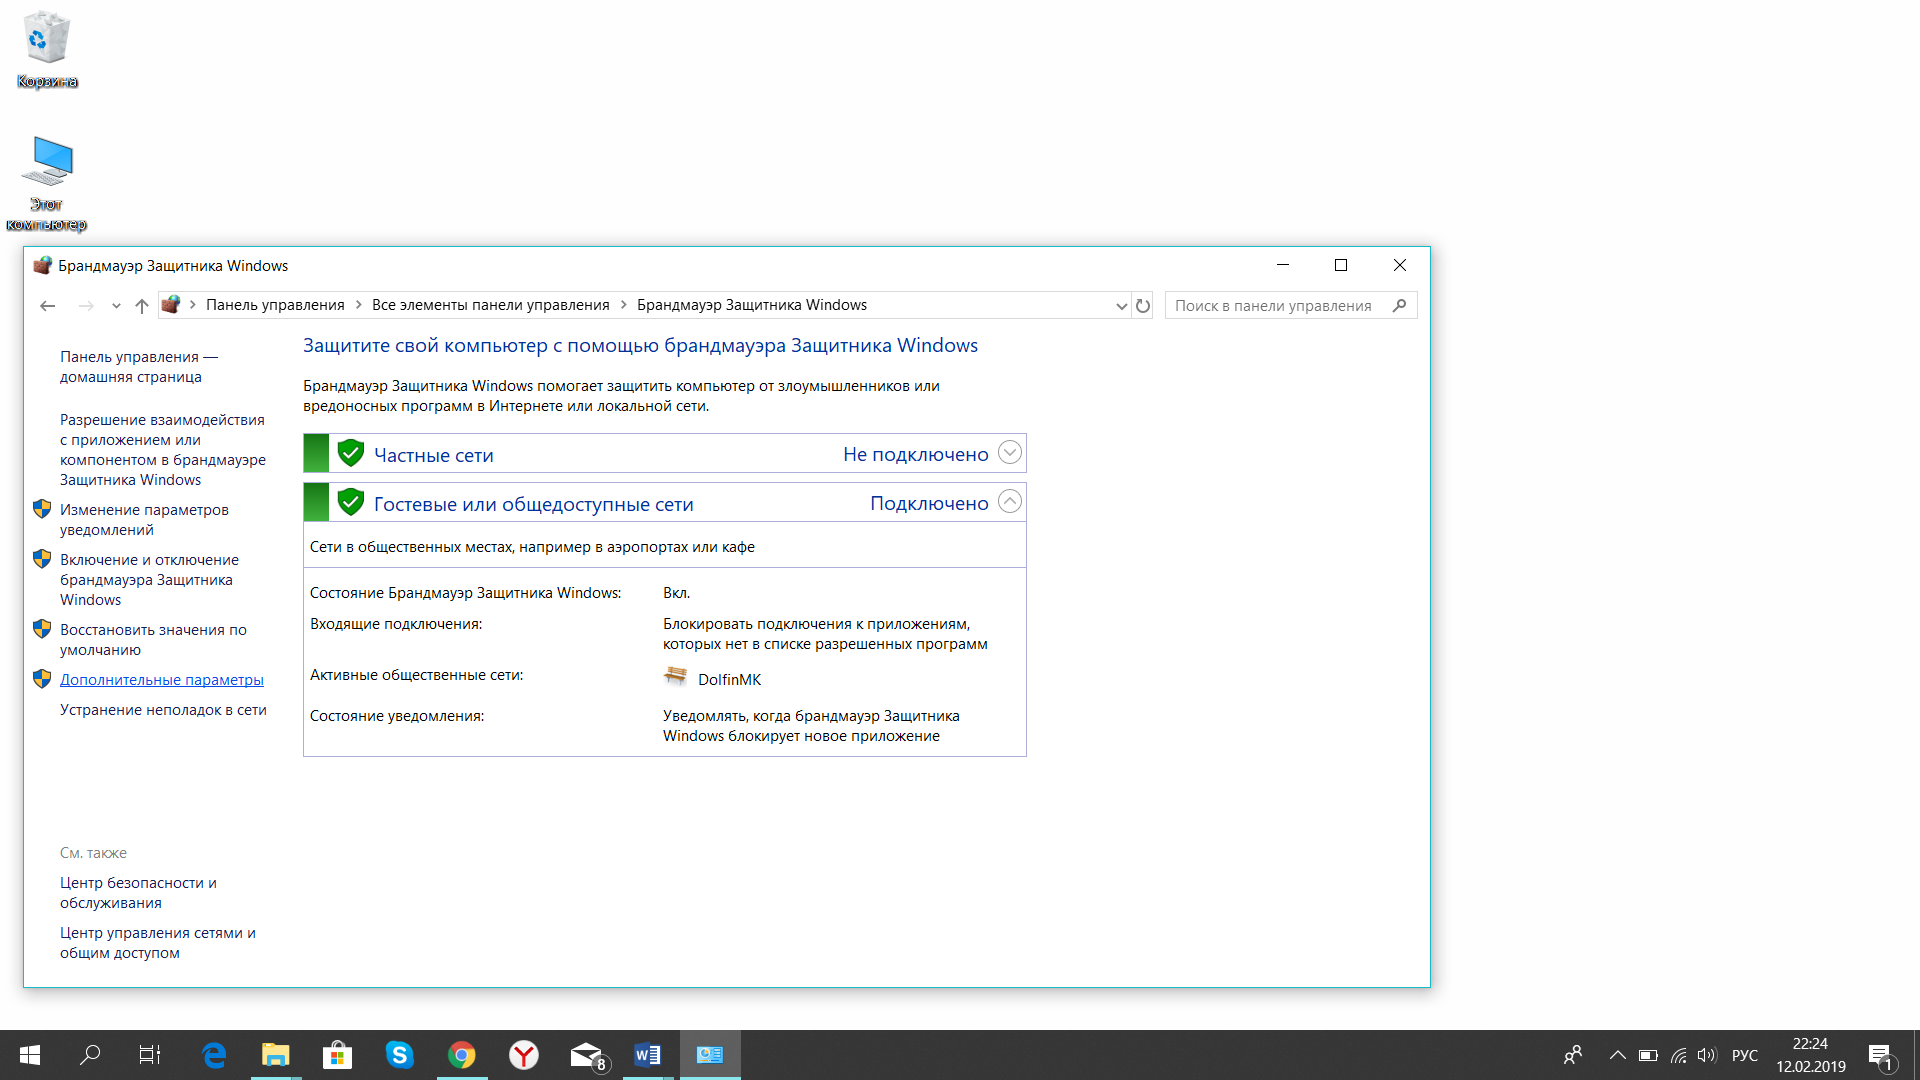Click shield icon beside Восстановить значения по умолчанию
Image resolution: width=1920 pixels, height=1080 pixels.
coord(42,629)
